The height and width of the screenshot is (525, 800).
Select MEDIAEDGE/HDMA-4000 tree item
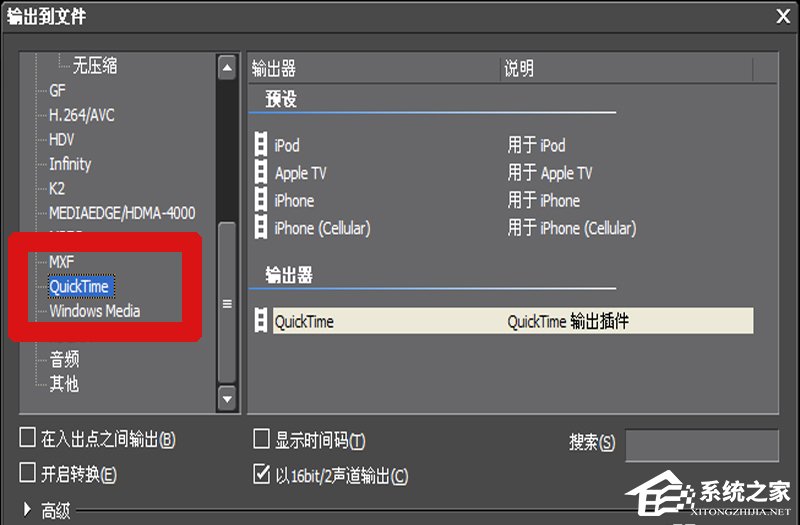tap(122, 213)
